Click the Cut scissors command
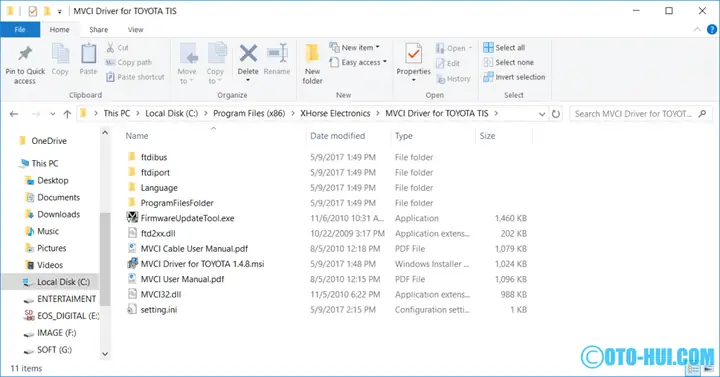720x377 pixels. coord(118,47)
